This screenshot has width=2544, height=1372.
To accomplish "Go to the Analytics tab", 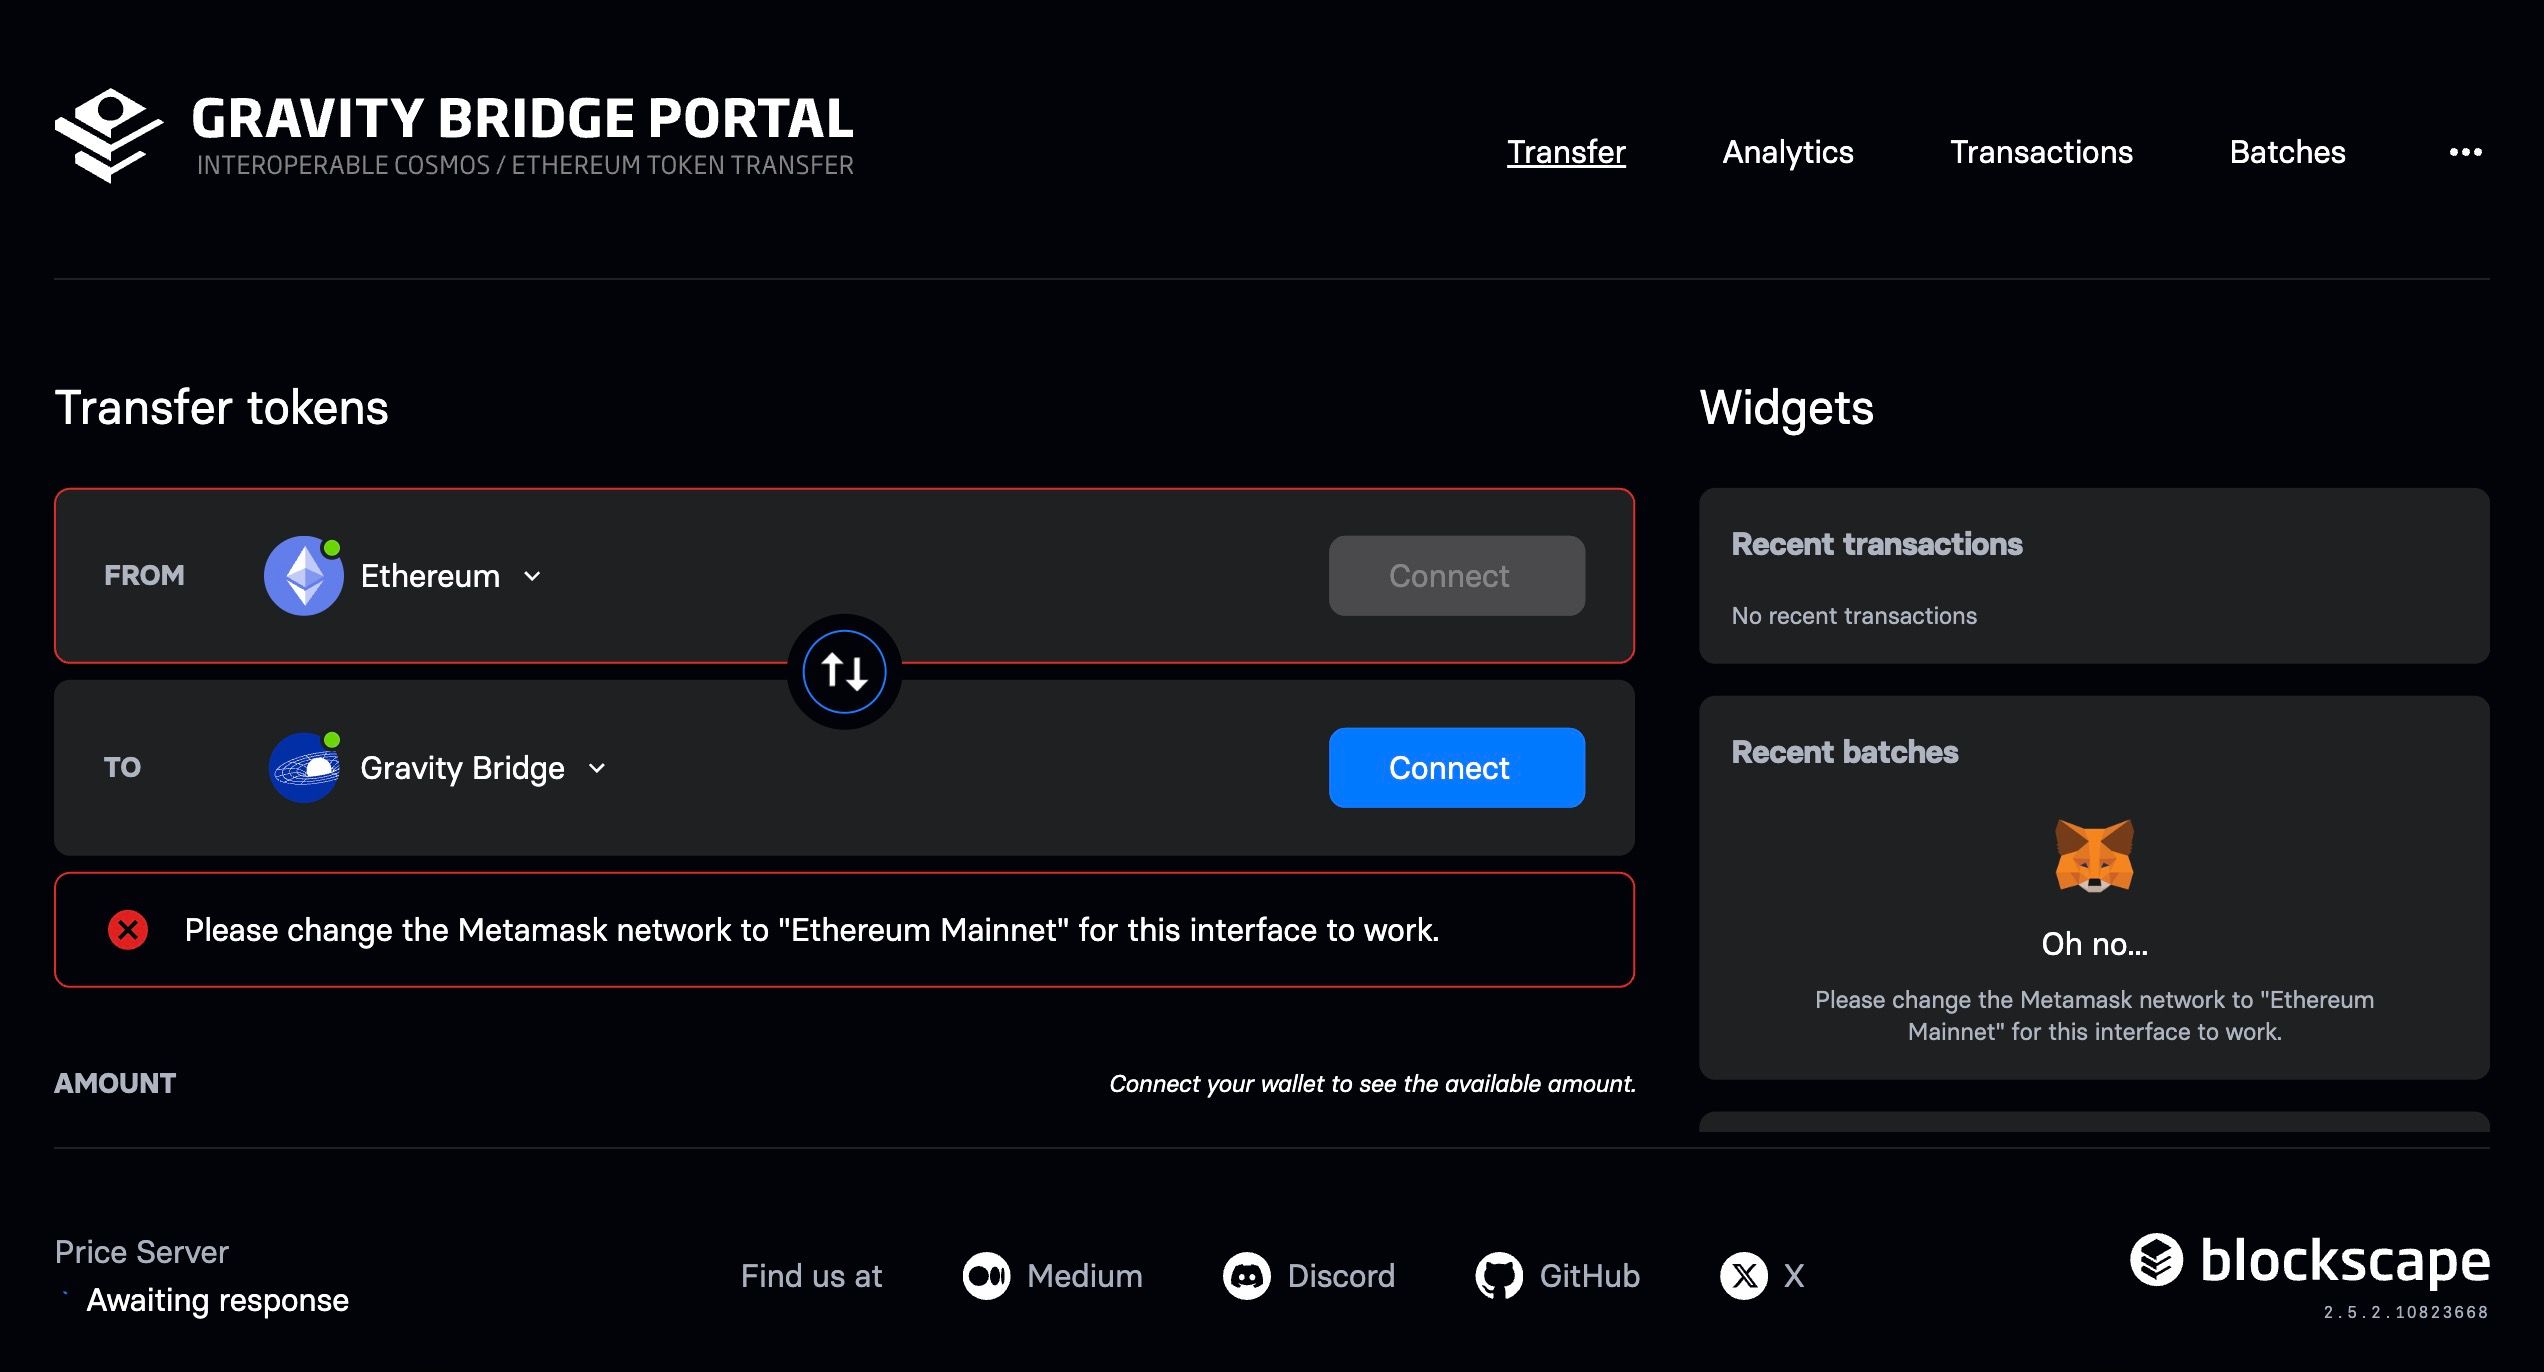I will tap(1787, 152).
